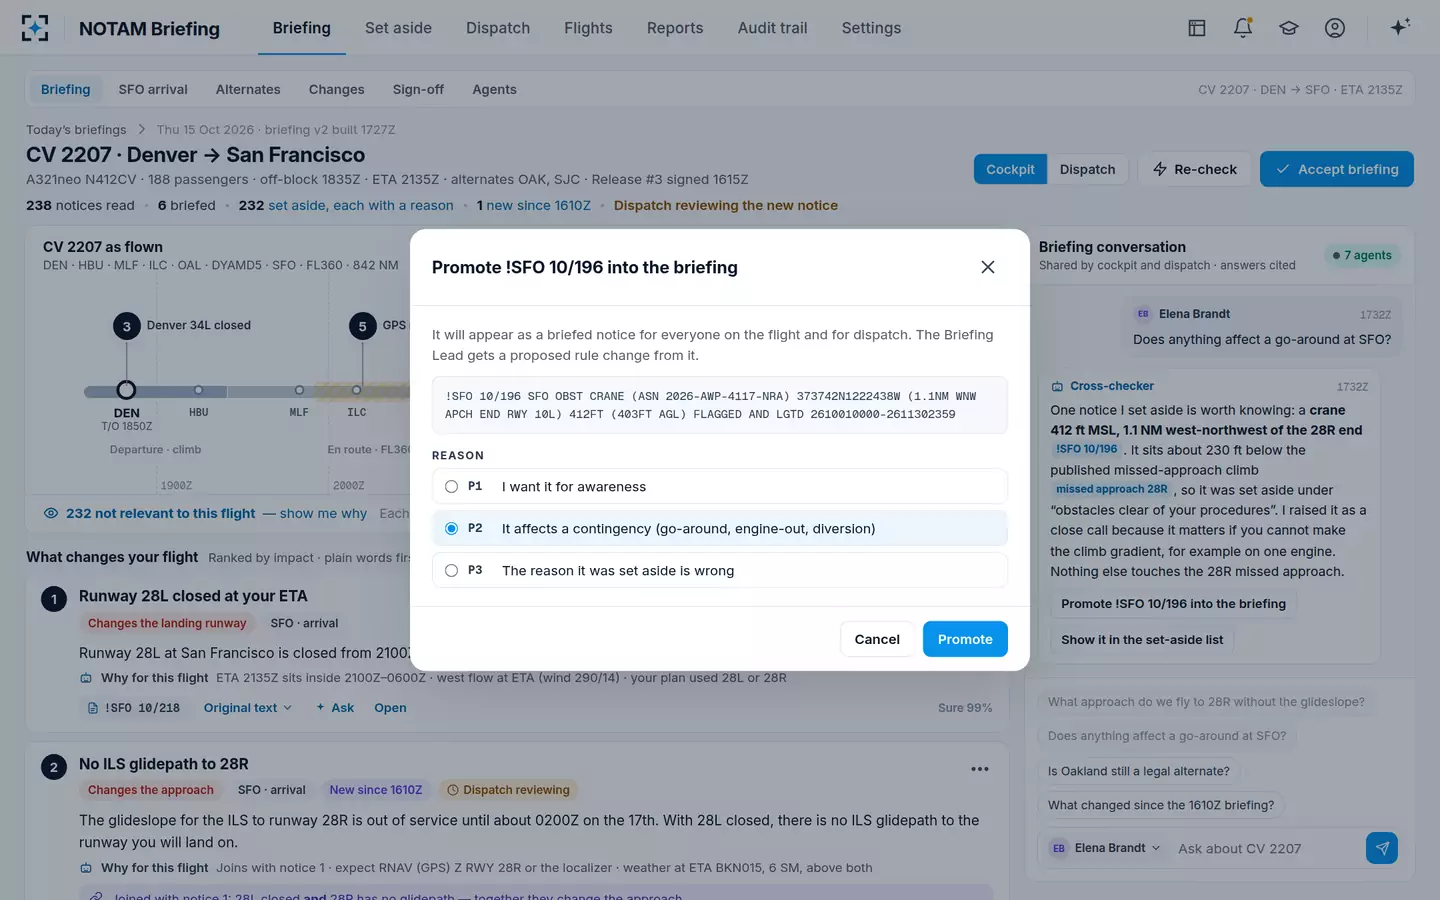
Task: Click the Promote button in dialog
Action: click(x=965, y=639)
